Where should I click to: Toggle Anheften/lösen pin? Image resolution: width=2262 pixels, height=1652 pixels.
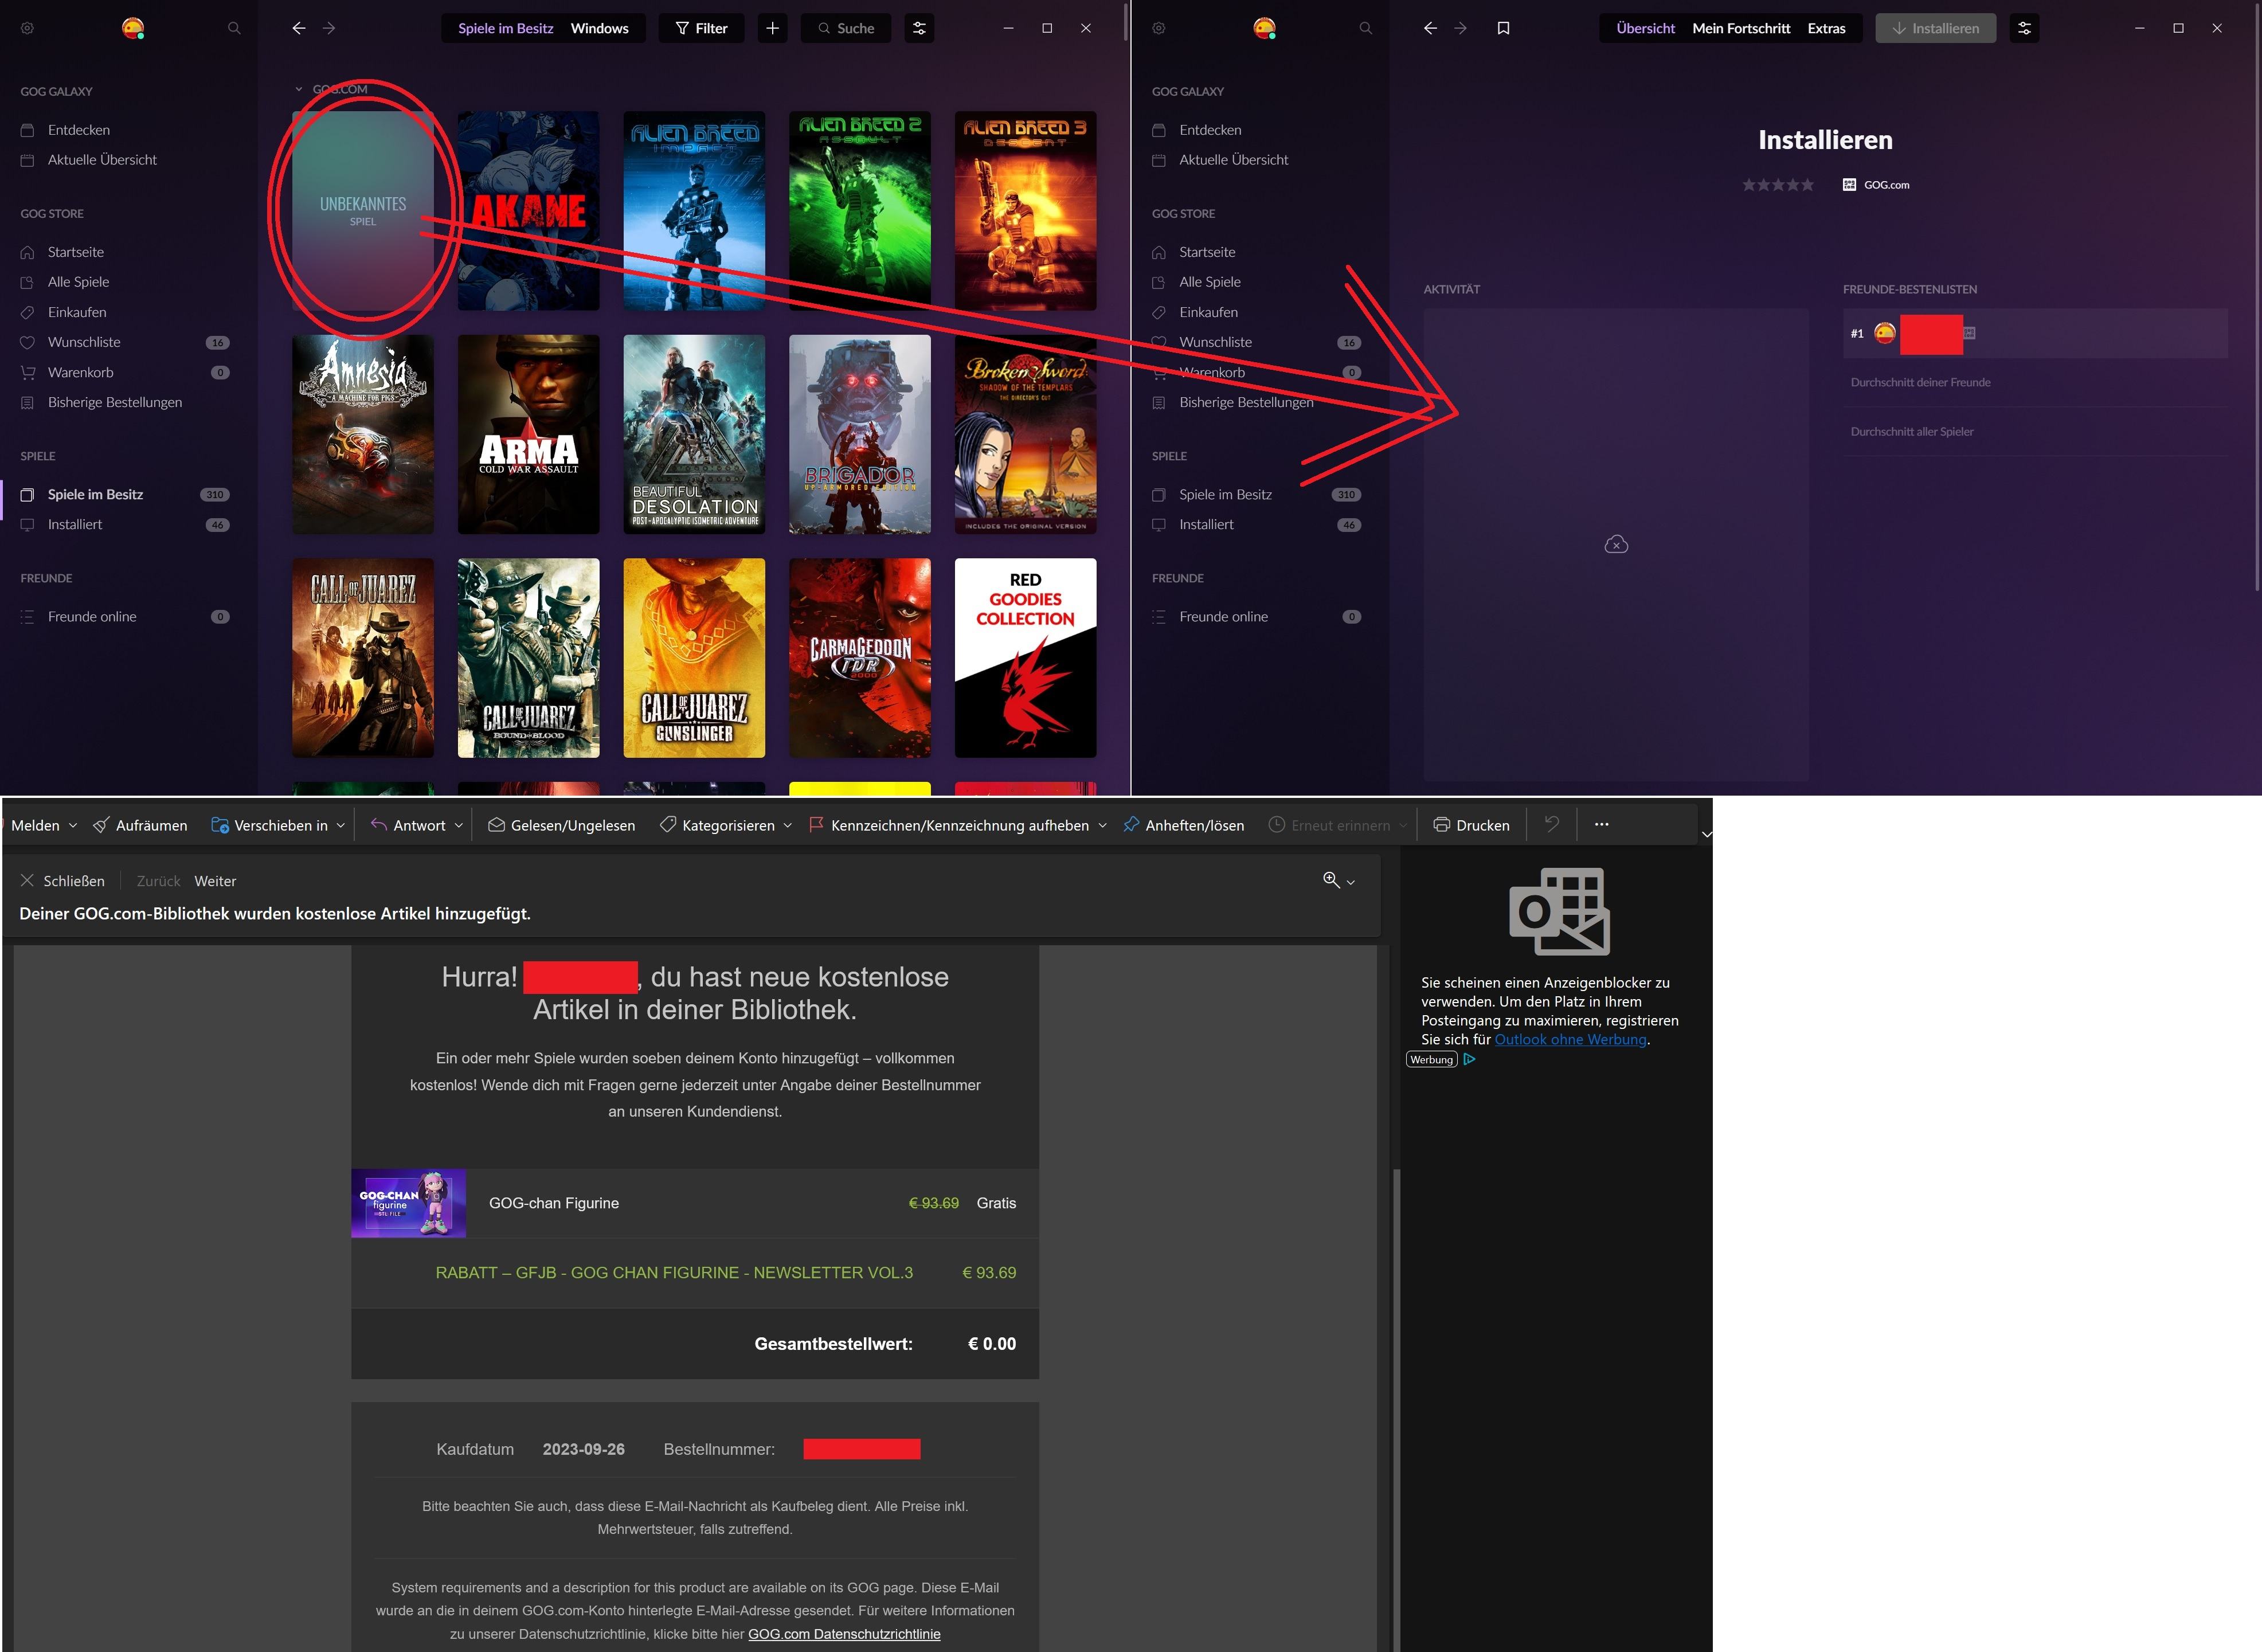1184,825
